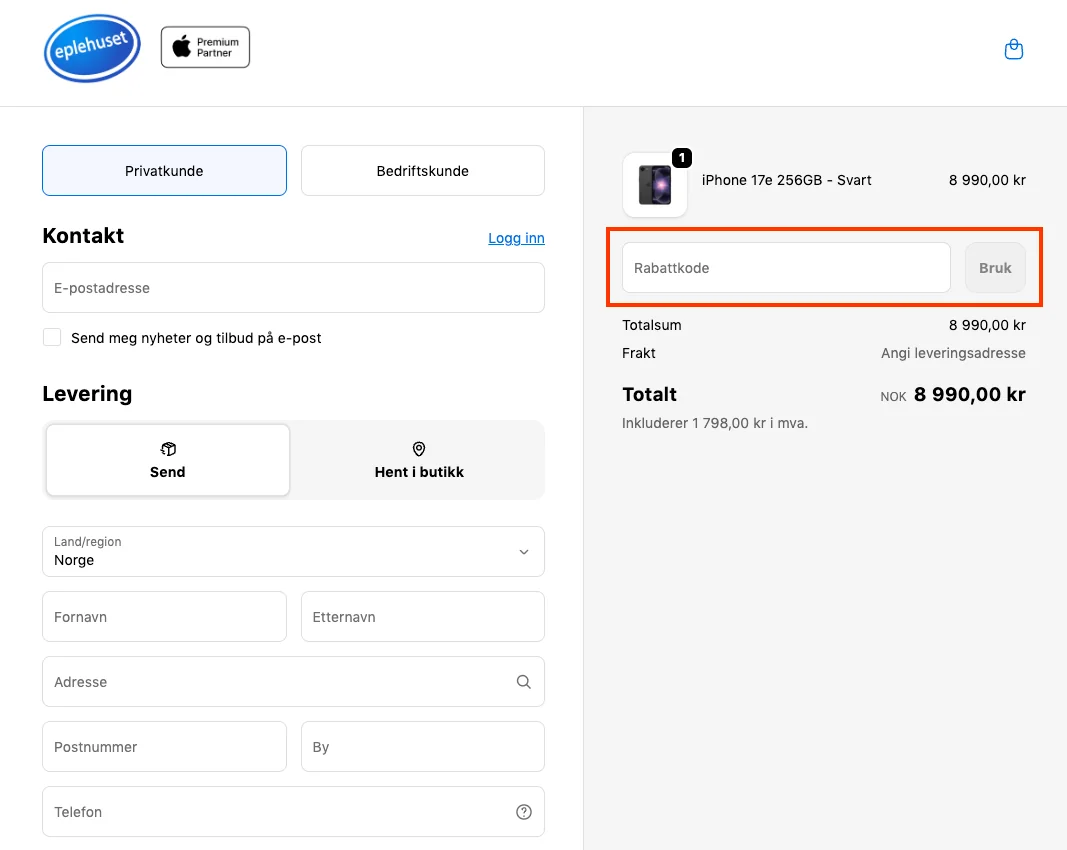Click the Apple Premium Partner badge

[206, 48]
